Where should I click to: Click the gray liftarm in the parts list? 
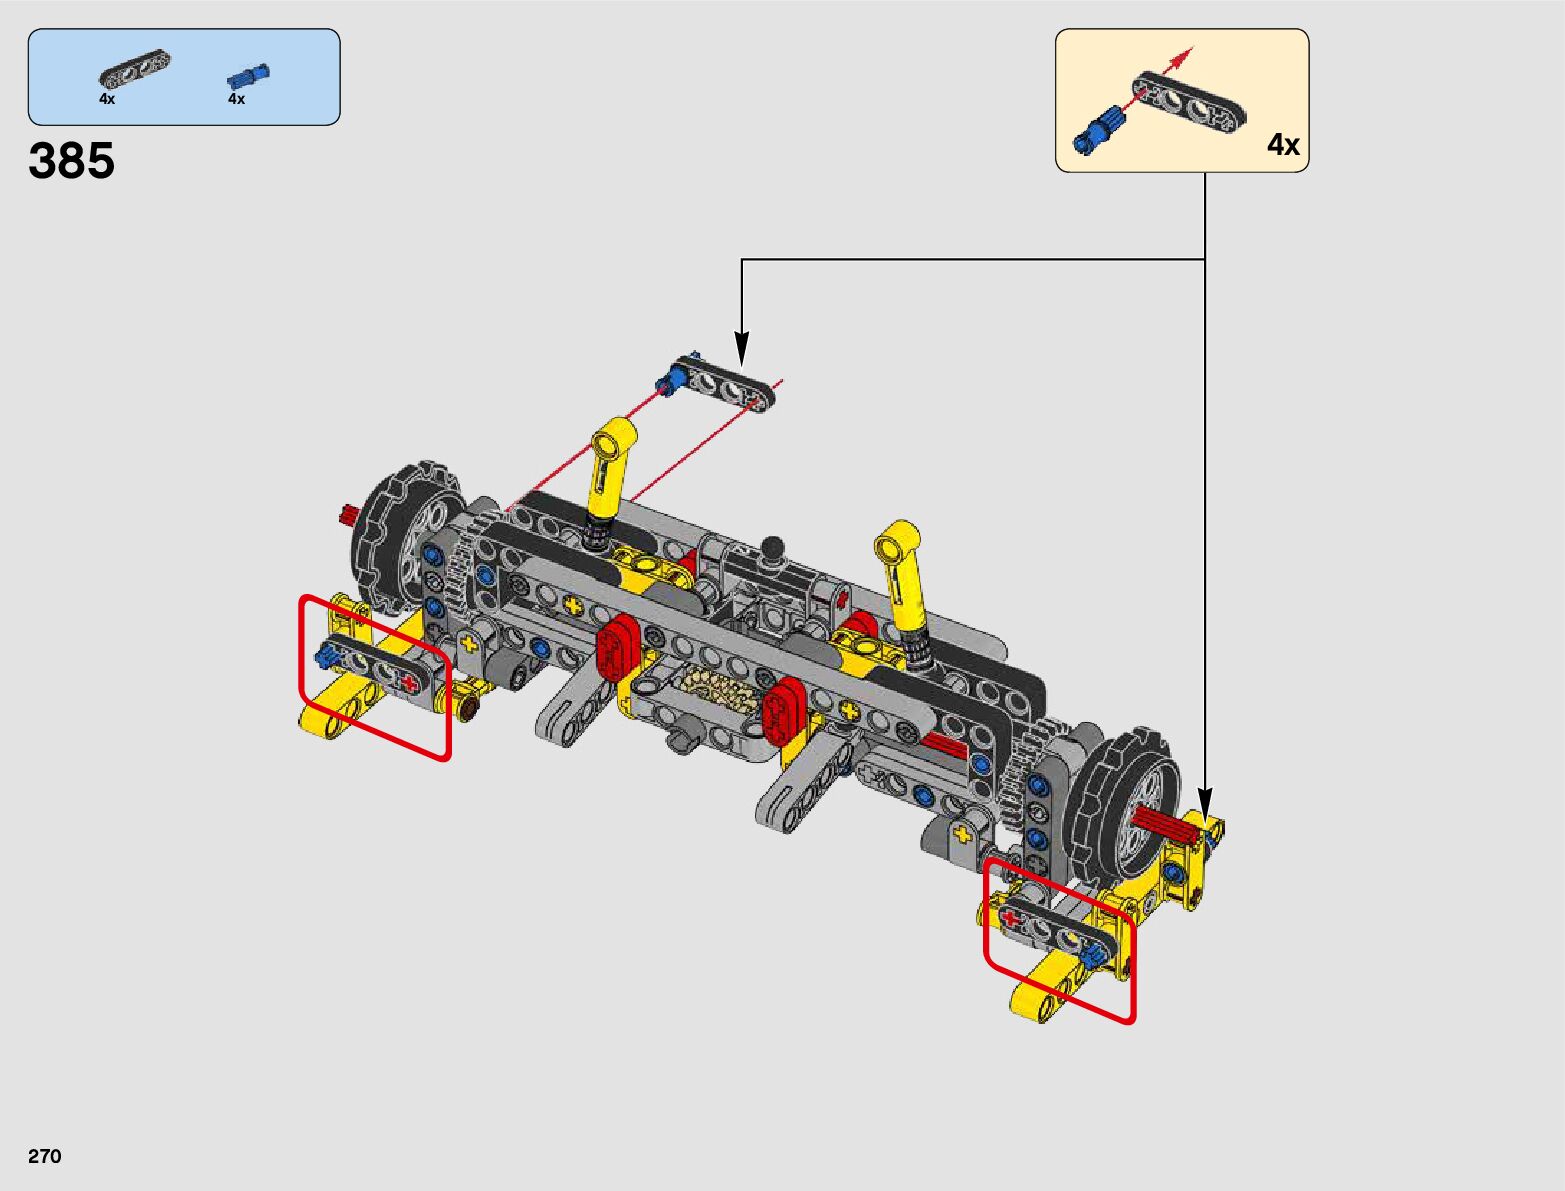pos(134,69)
